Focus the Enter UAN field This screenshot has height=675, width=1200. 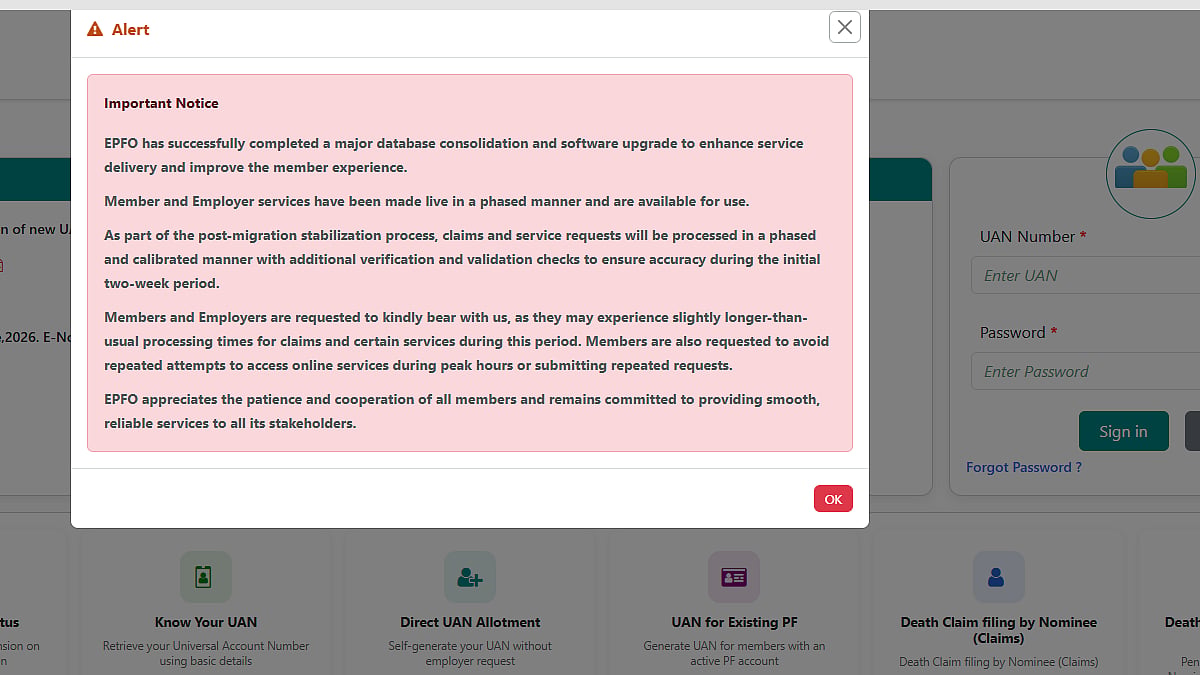click(x=1085, y=275)
